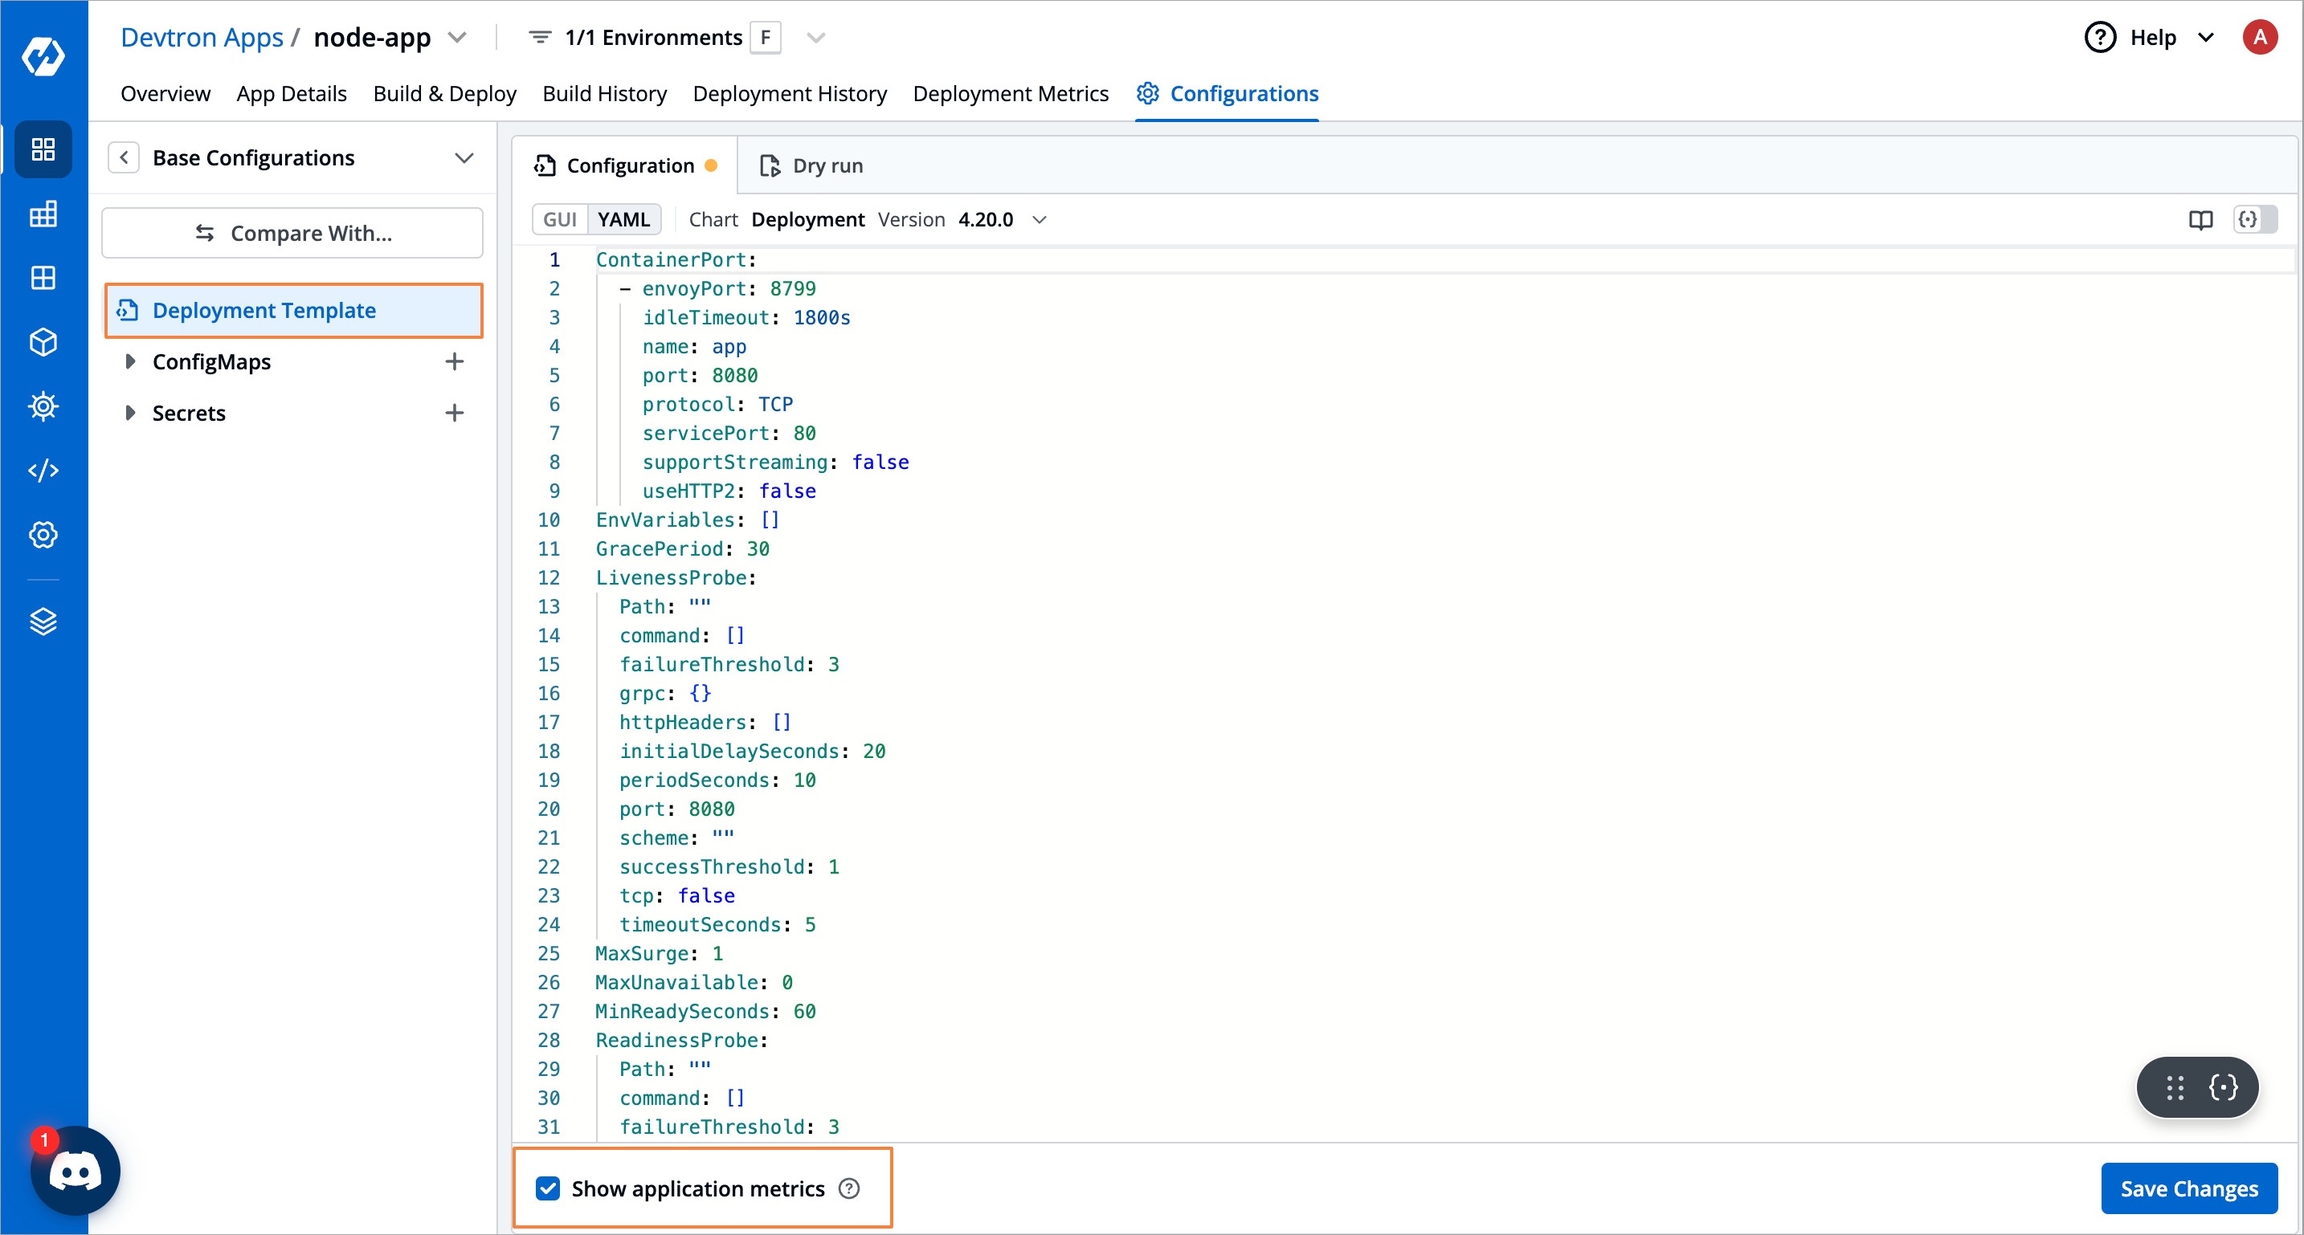Image resolution: width=2304 pixels, height=1235 pixels.
Task: Open global configurations gear sidebar icon
Action: click(x=43, y=535)
